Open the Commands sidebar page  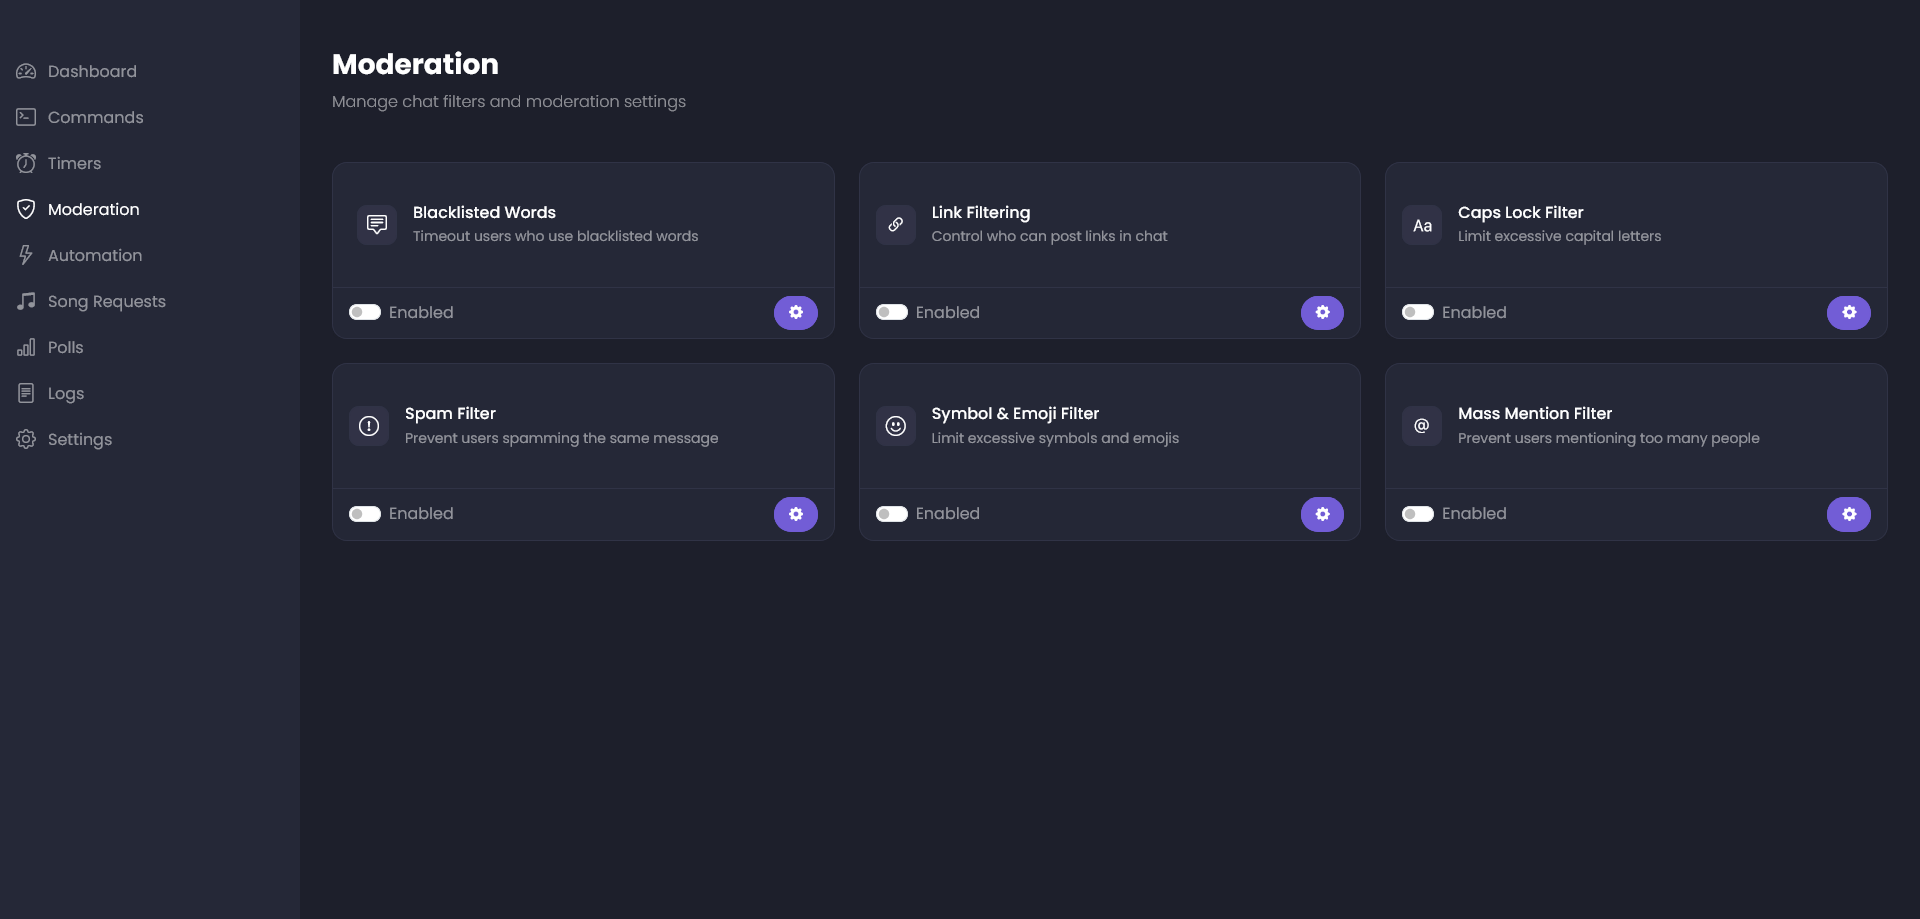click(95, 117)
